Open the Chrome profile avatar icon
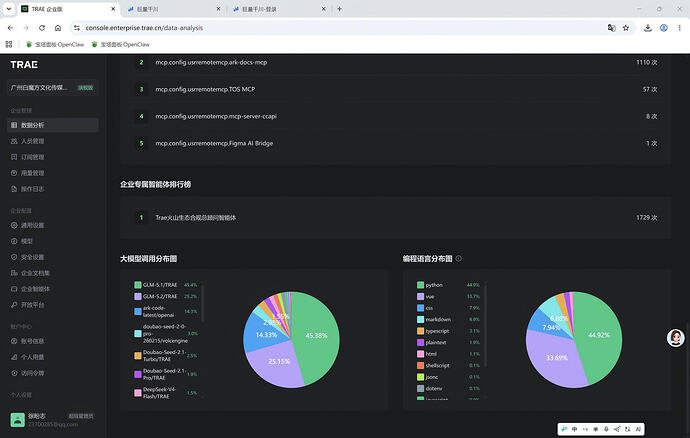690x438 pixels. 664,28
